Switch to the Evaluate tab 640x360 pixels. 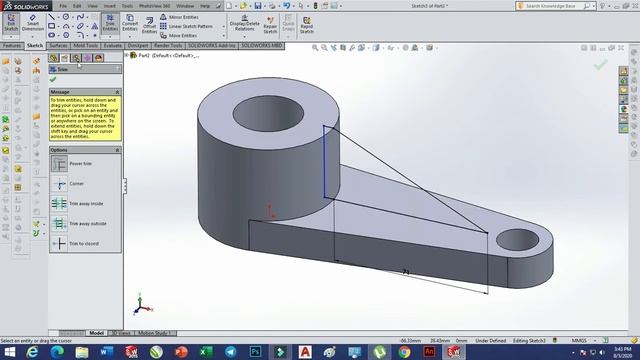(x=113, y=46)
